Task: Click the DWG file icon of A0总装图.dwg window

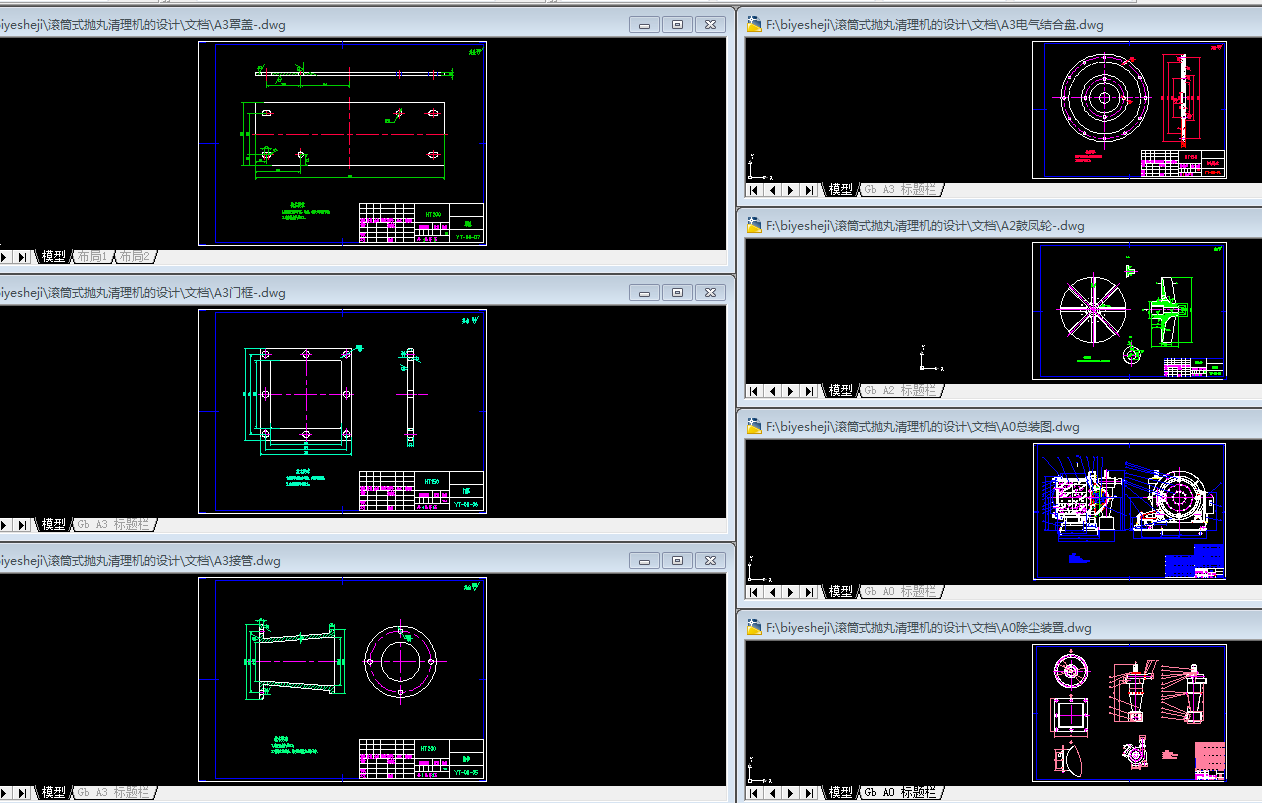Action: point(754,427)
